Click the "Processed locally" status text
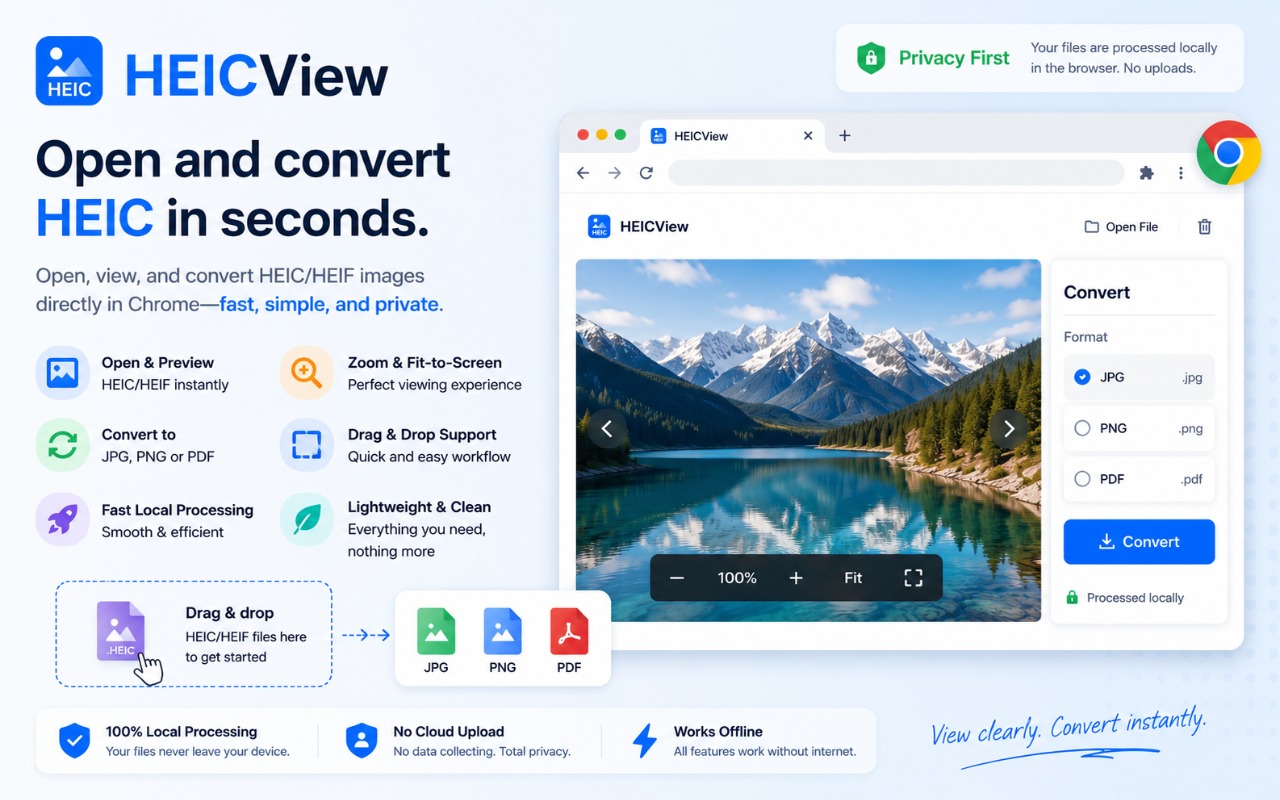1280x800 pixels. pyautogui.click(x=1135, y=598)
